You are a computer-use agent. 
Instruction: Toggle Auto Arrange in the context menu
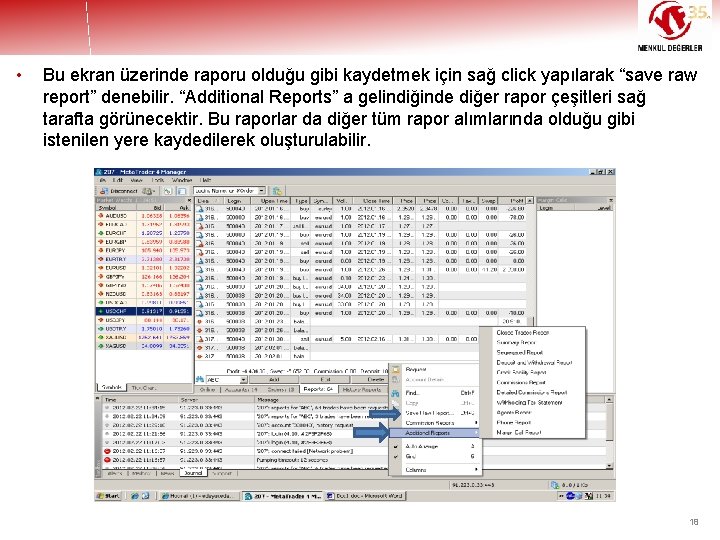tap(434, 446)
